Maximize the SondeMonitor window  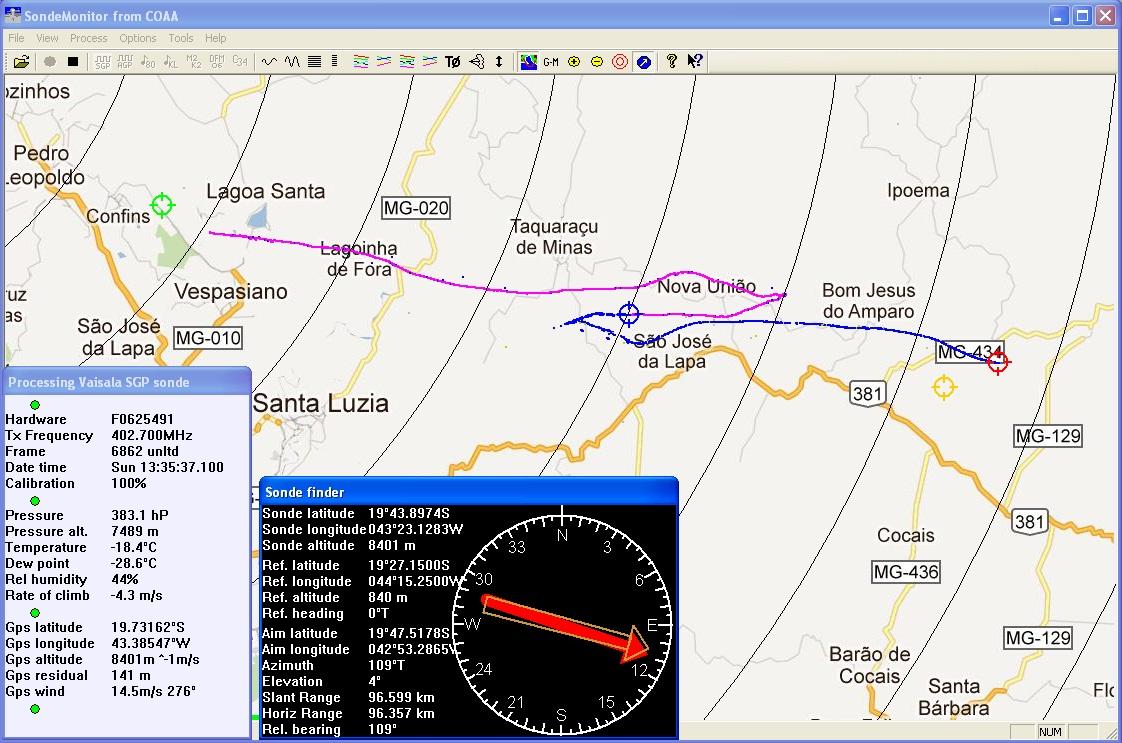[1083, 16]
